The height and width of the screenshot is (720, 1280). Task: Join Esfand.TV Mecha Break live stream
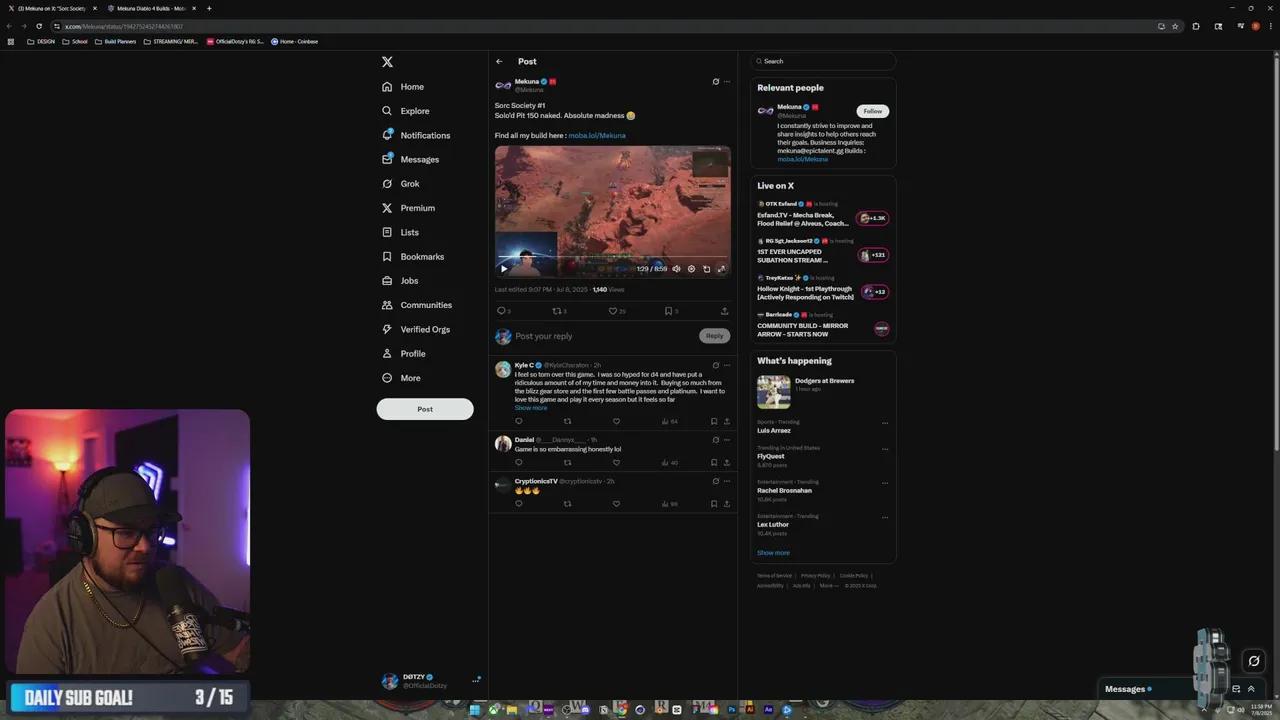872,218
